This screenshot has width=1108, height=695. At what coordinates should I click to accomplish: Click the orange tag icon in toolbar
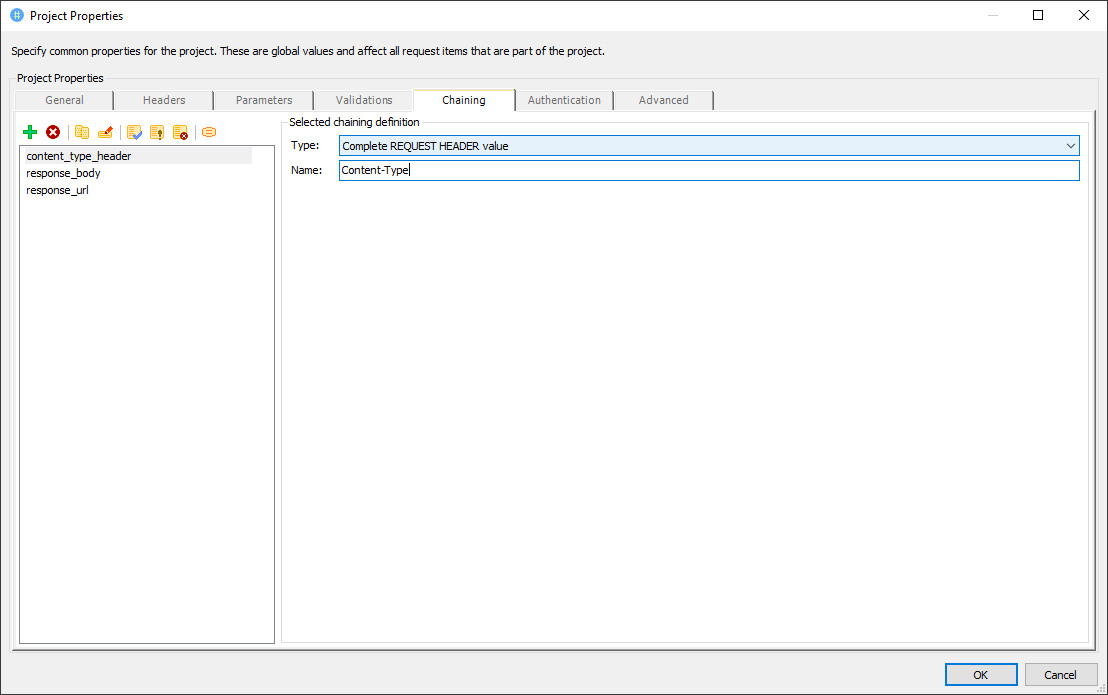point(209,132)
